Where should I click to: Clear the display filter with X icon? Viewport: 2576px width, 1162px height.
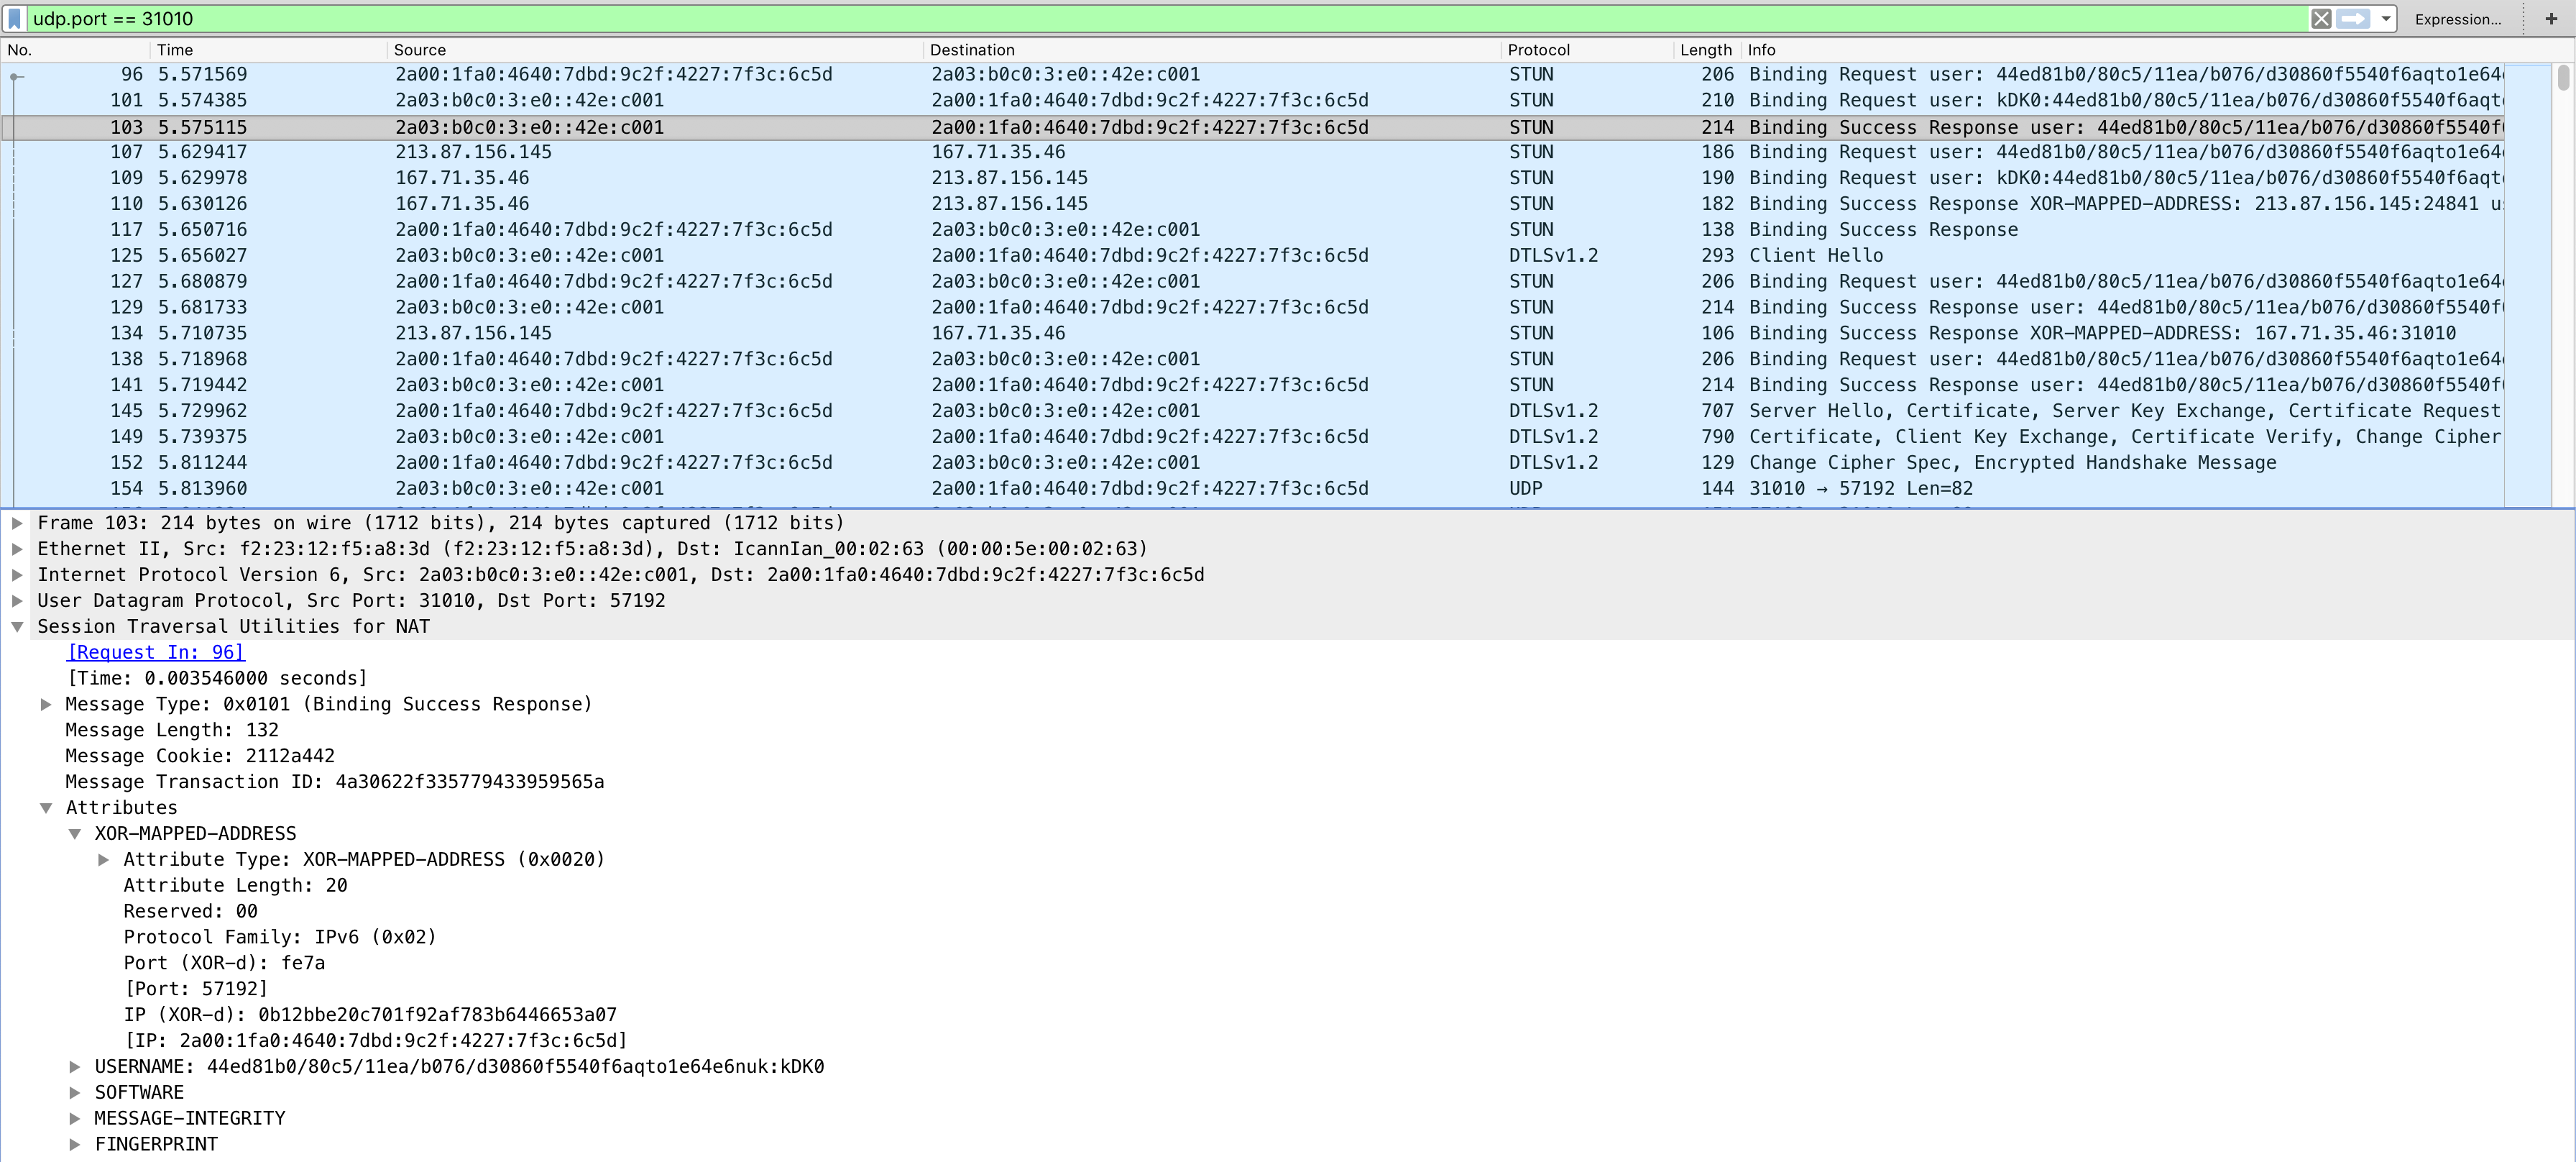(2321, 19)
